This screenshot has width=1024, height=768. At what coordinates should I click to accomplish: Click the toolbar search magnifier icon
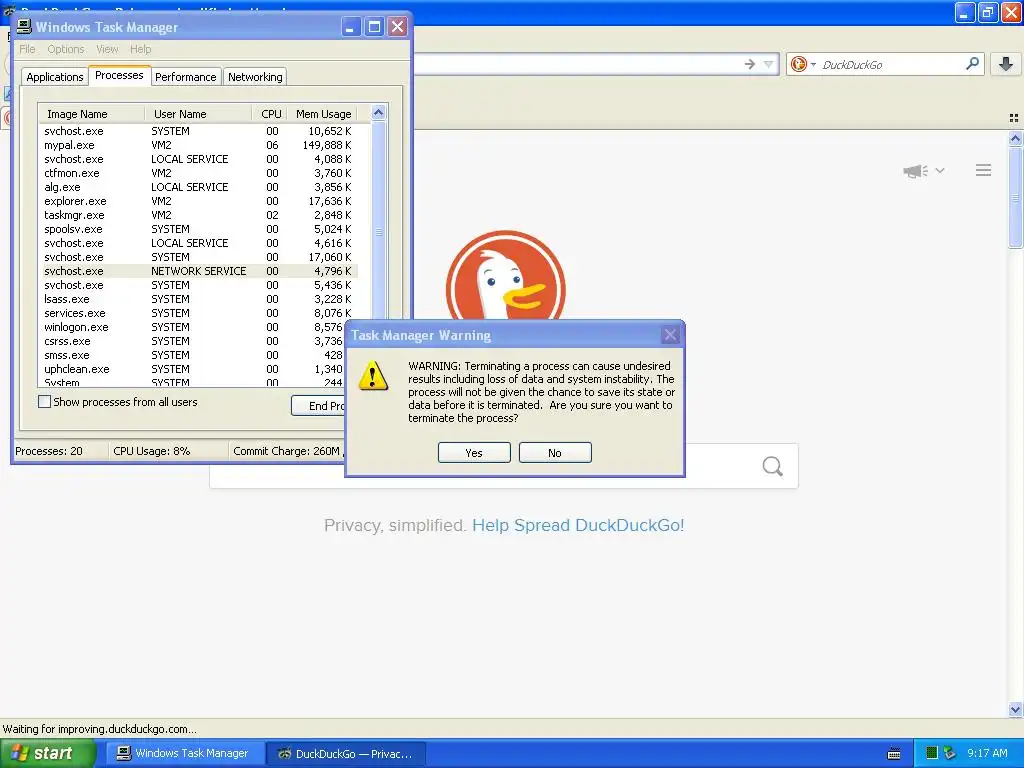[x=972, y=64]
